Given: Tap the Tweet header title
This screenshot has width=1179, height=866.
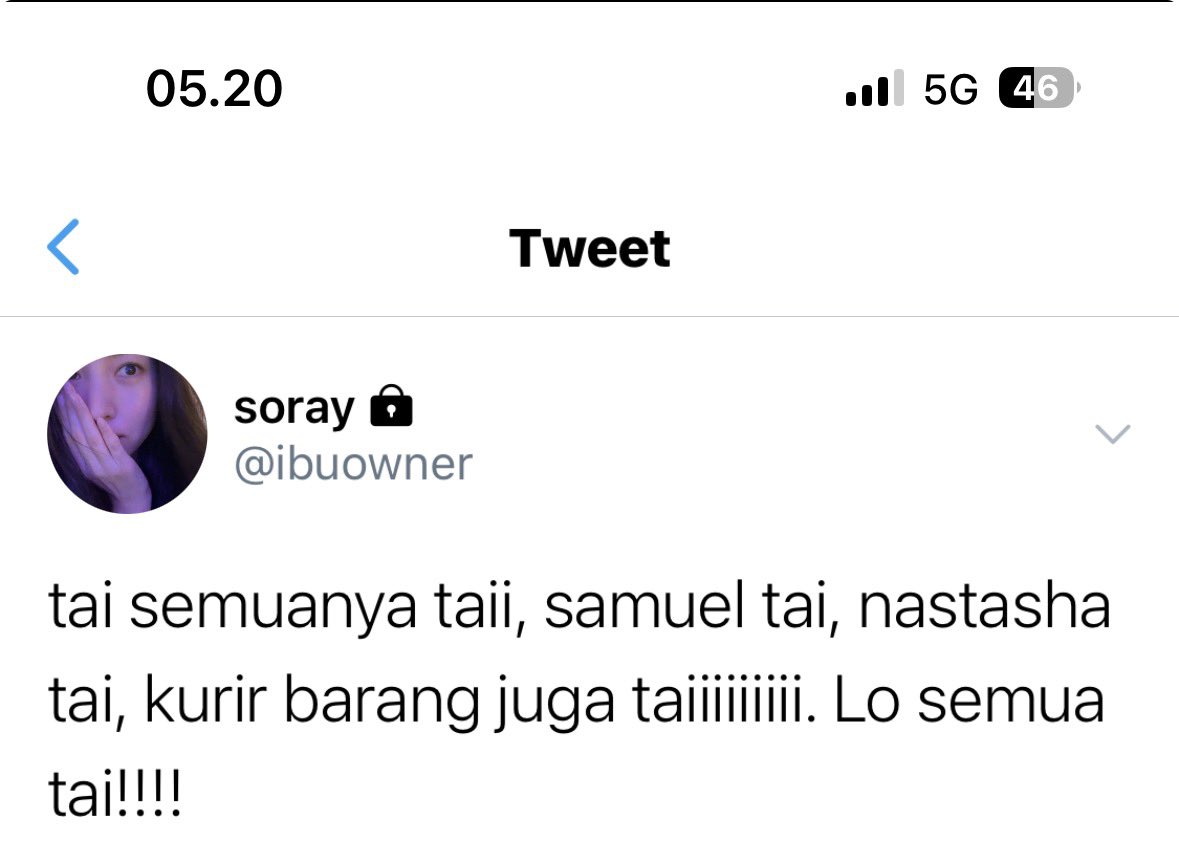Looking at the screenshot, I should tap(590, 248).
